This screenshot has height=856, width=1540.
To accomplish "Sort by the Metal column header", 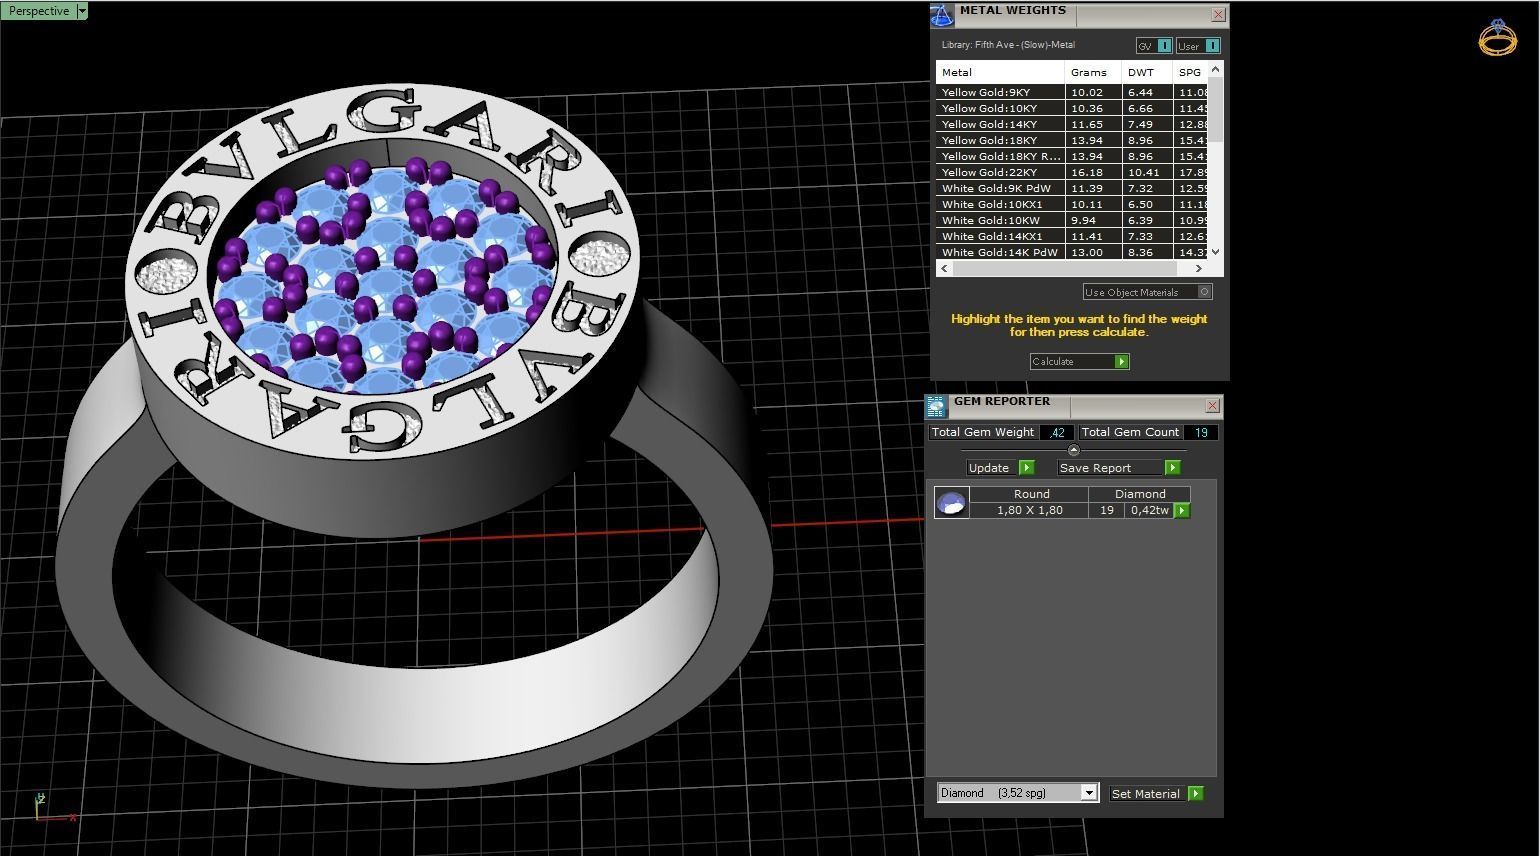I will point(1000,72).
